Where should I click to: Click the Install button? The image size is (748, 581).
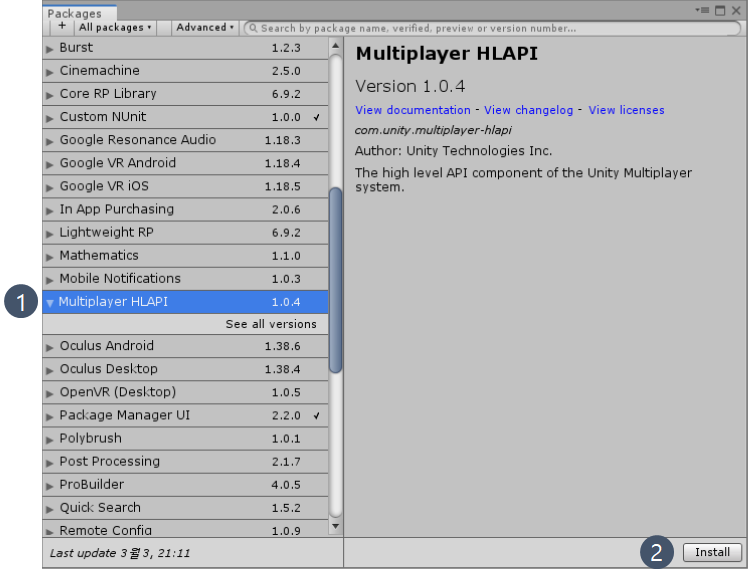(x=712, y=552)
